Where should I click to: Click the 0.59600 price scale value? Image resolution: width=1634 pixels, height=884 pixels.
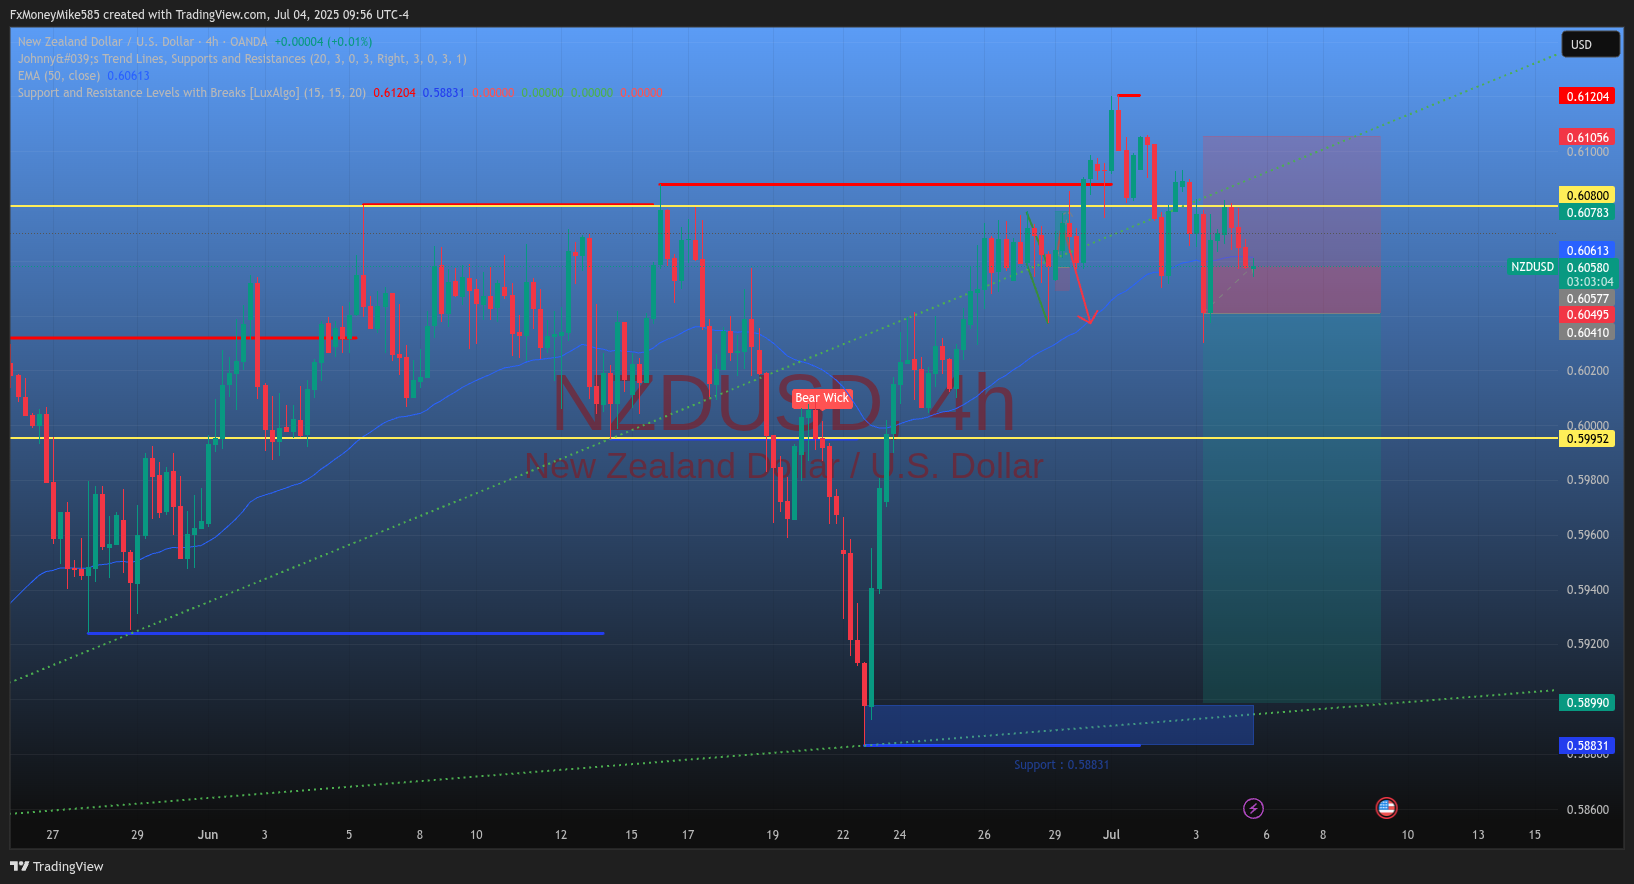[x=1587, y=535]
